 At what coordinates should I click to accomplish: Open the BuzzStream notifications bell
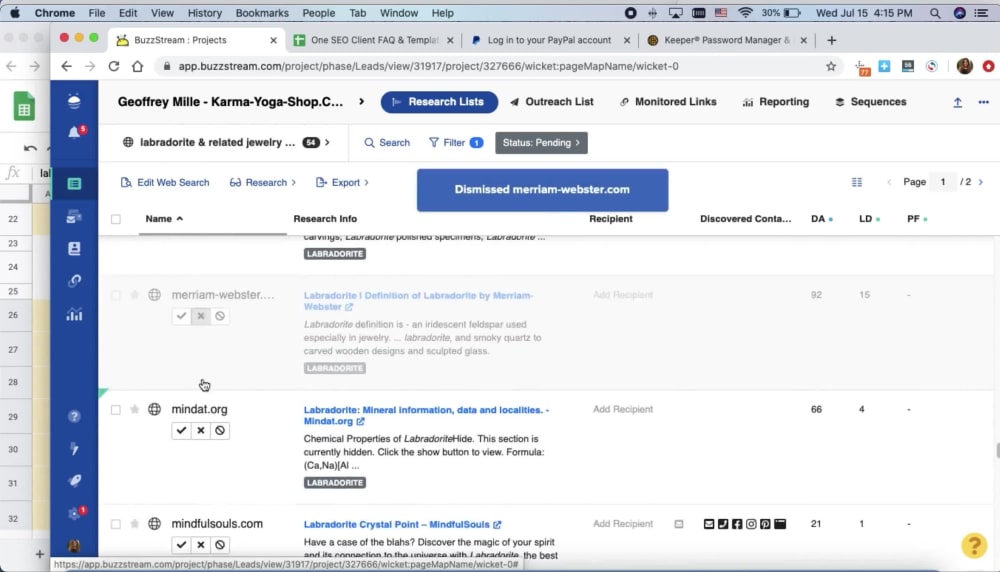75,133
